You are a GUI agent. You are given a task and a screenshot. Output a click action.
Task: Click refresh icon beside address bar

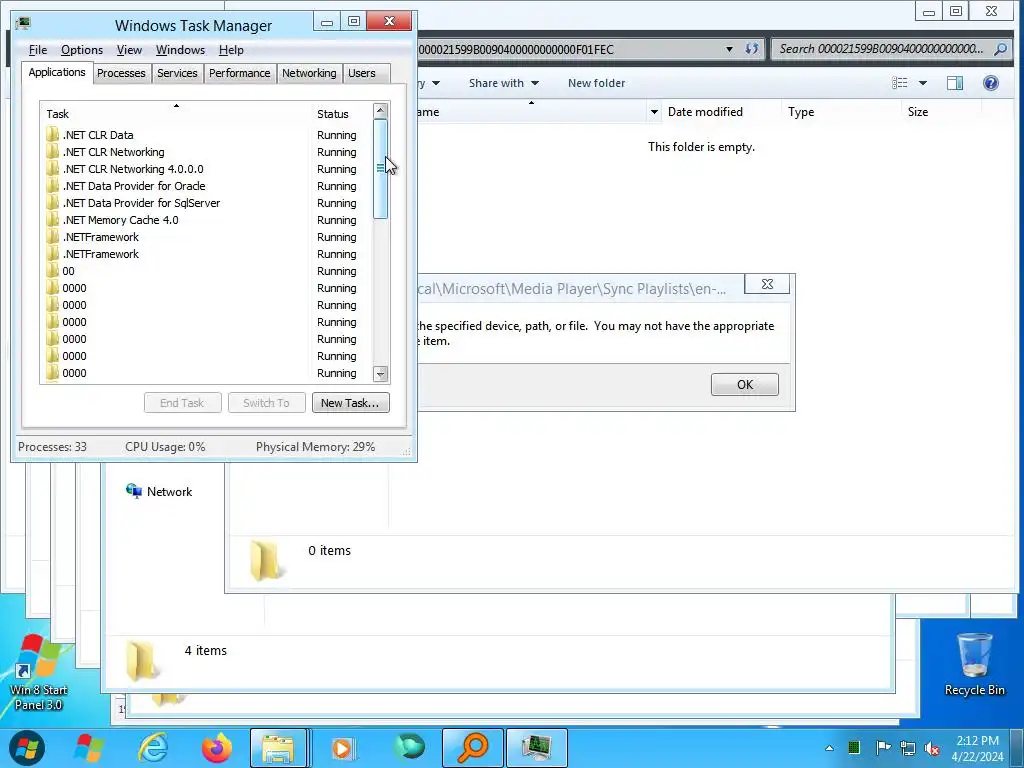[752, 49]
